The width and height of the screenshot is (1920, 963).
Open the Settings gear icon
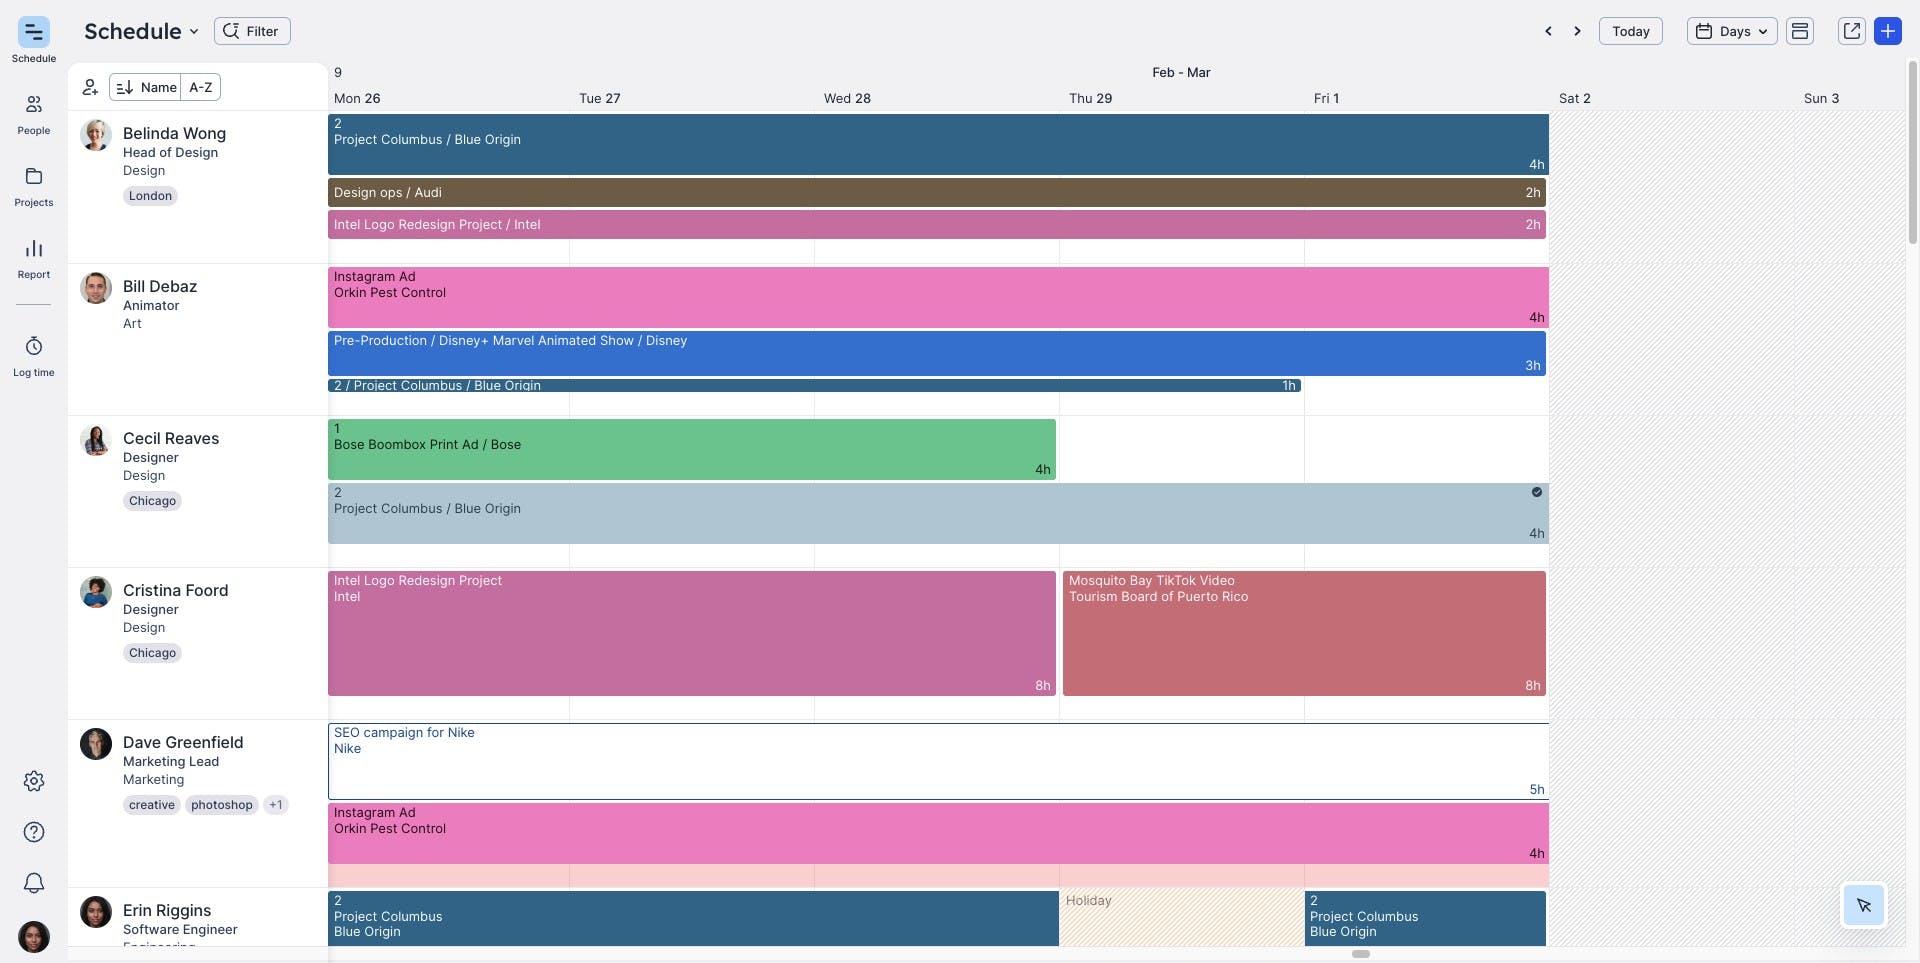coord(33,781)
